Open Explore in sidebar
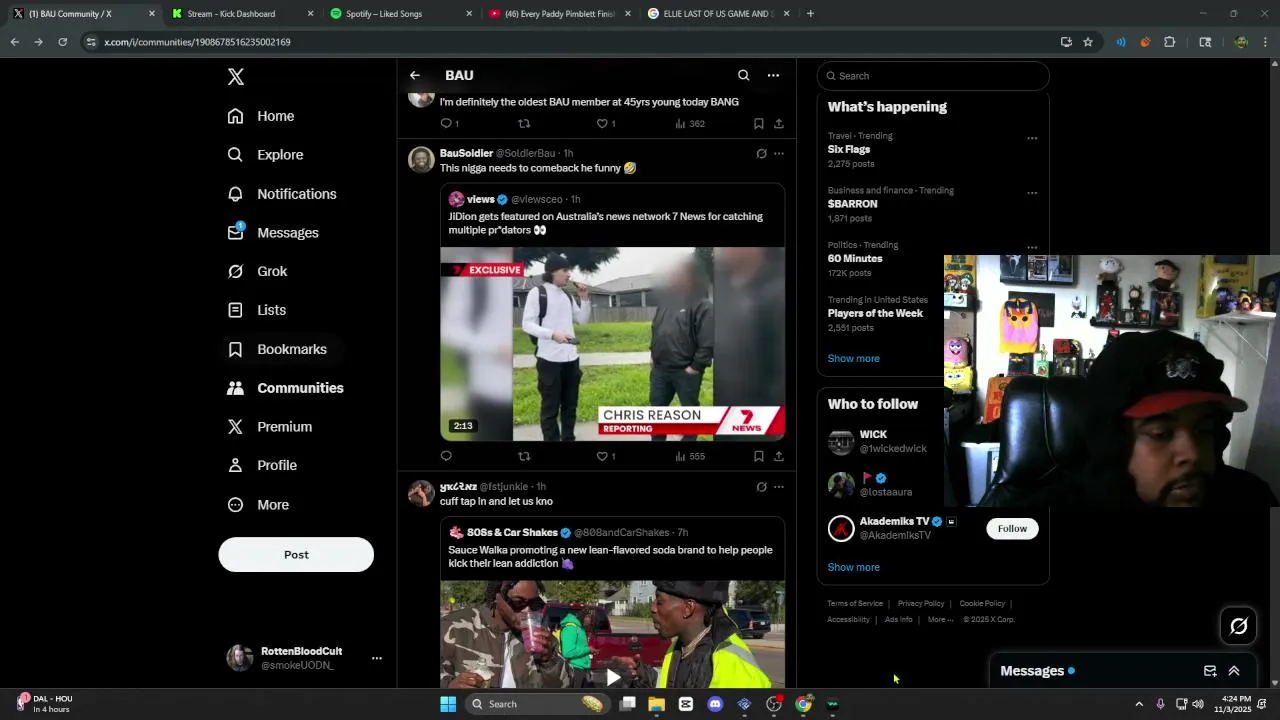Screen dimensions: 1280x720 coord(266,155)
